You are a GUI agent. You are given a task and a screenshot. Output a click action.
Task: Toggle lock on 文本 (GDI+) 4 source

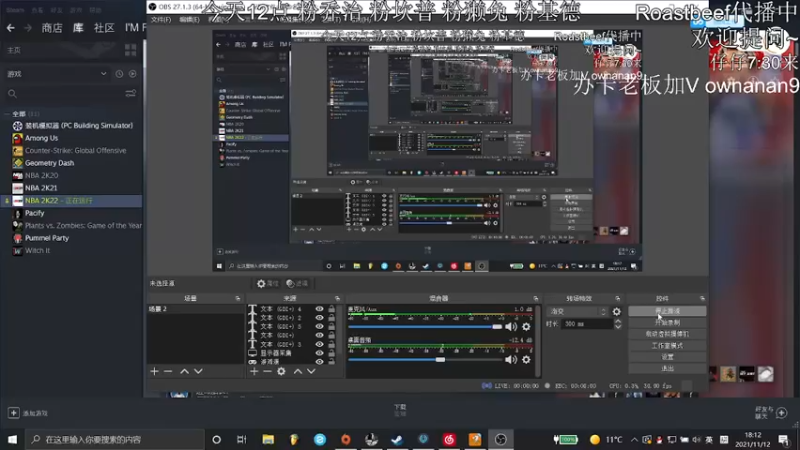(332, 309)
